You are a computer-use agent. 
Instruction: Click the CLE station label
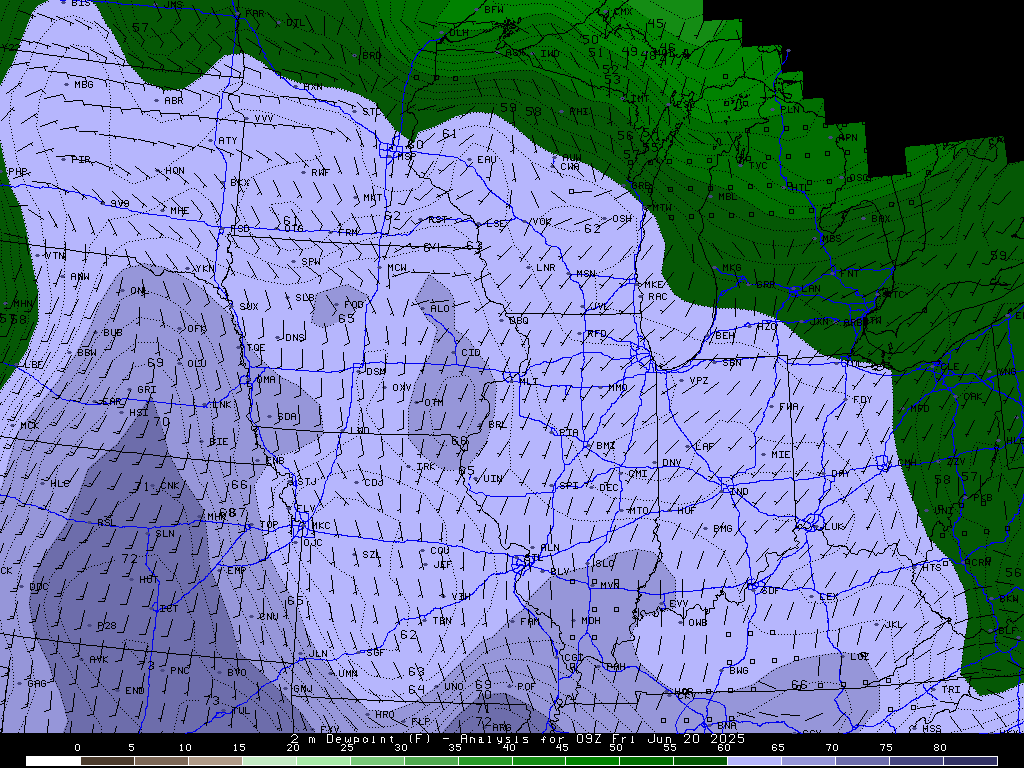[950, 366]
